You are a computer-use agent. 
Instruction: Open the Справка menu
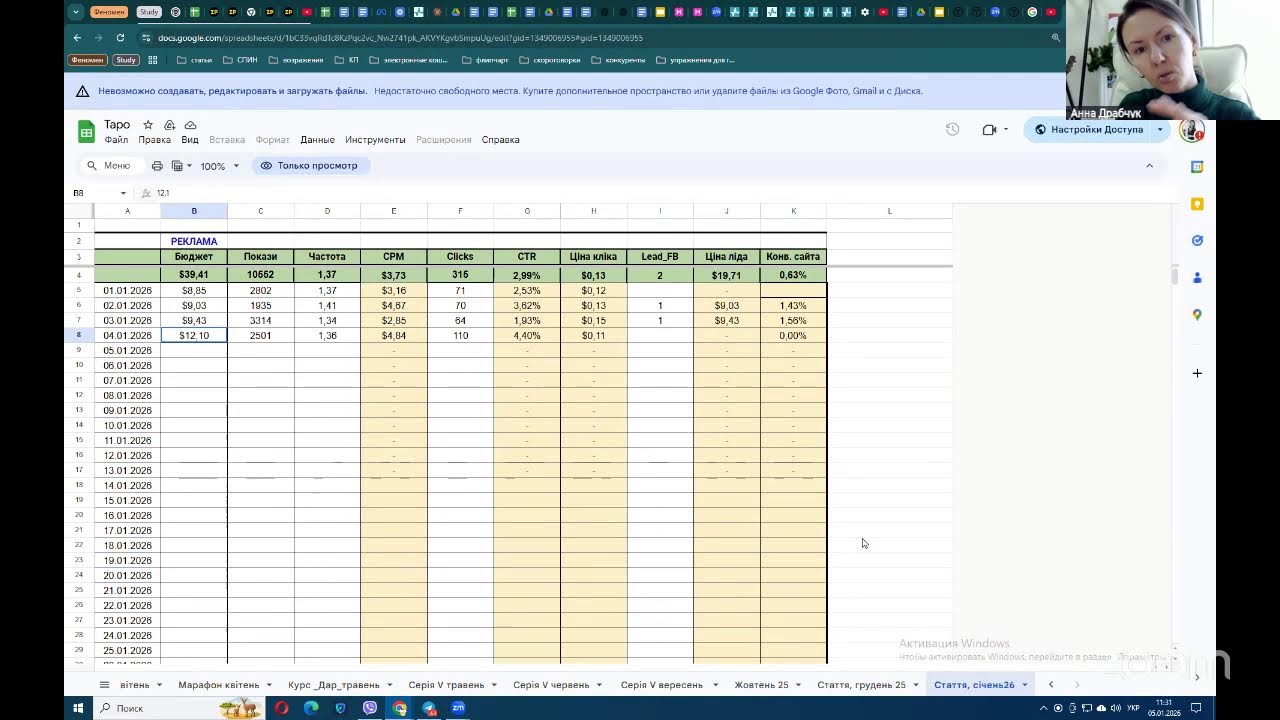[x=500, y=140]
